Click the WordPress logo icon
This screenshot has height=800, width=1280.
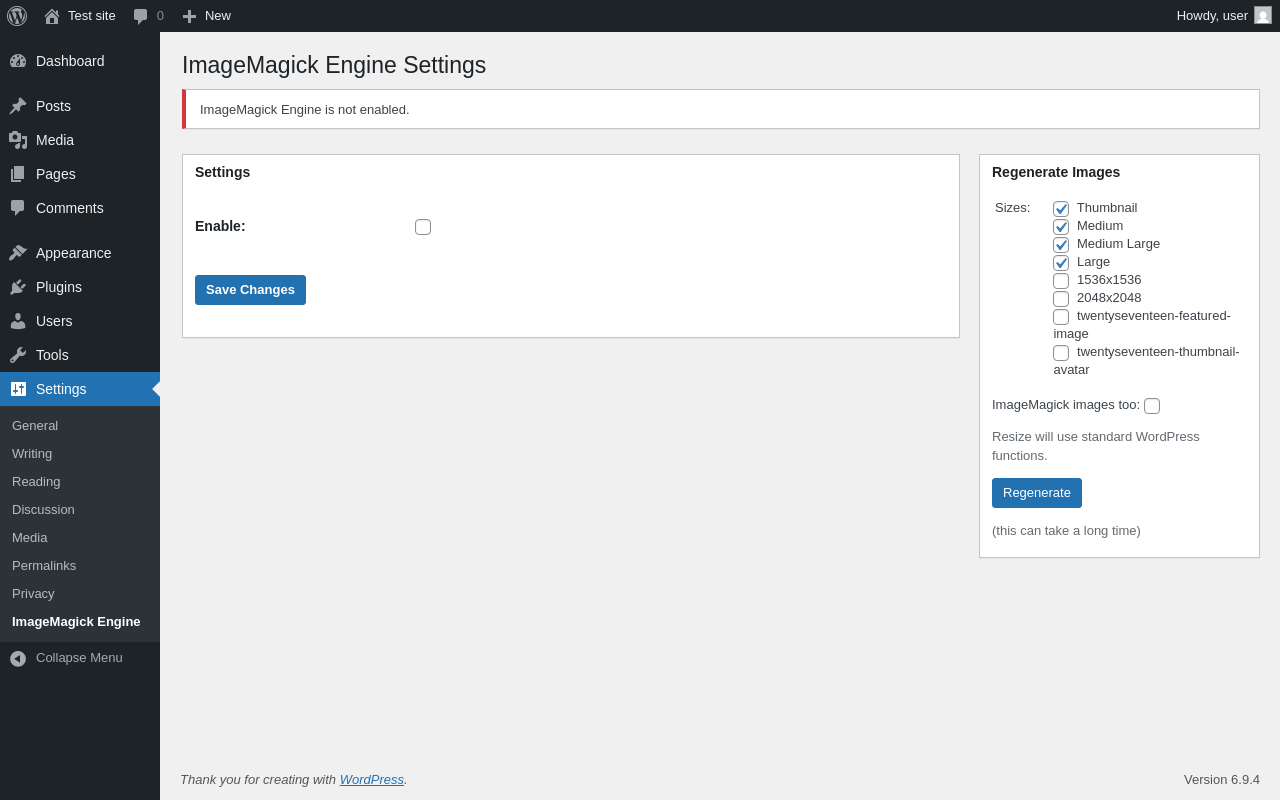click(17, 16)
